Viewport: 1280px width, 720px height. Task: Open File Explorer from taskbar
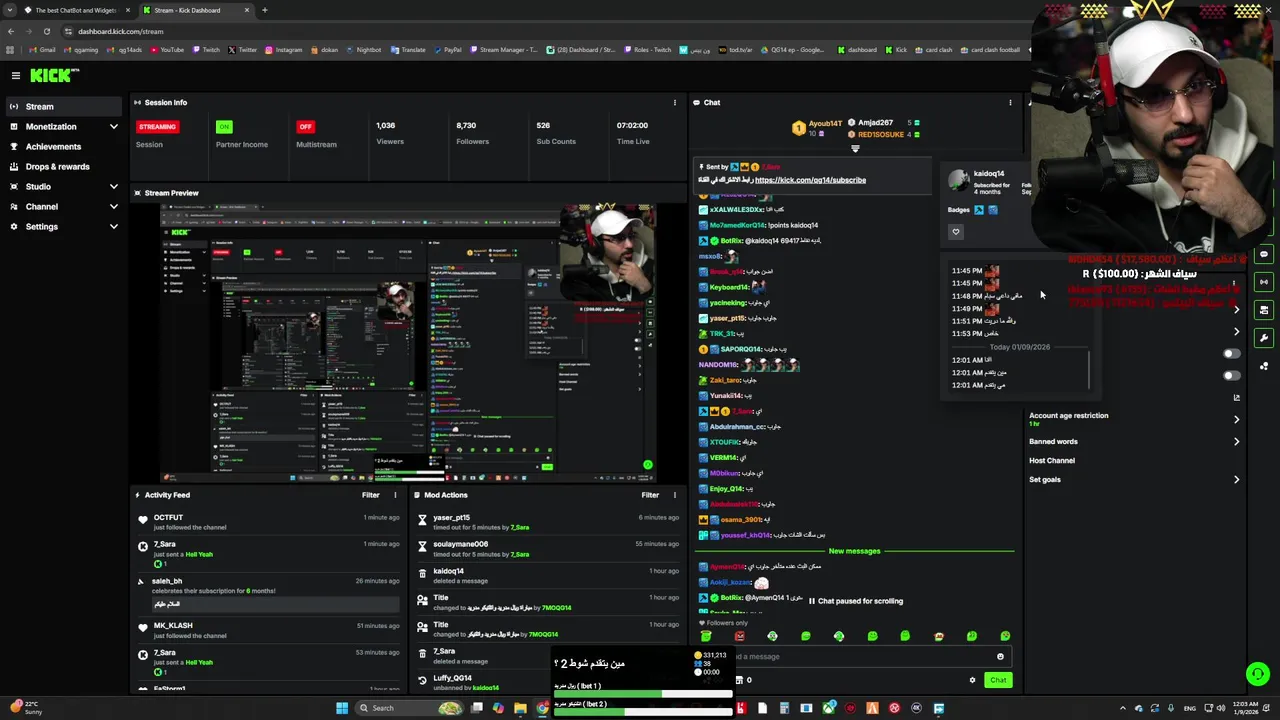(x=520, y=708)
